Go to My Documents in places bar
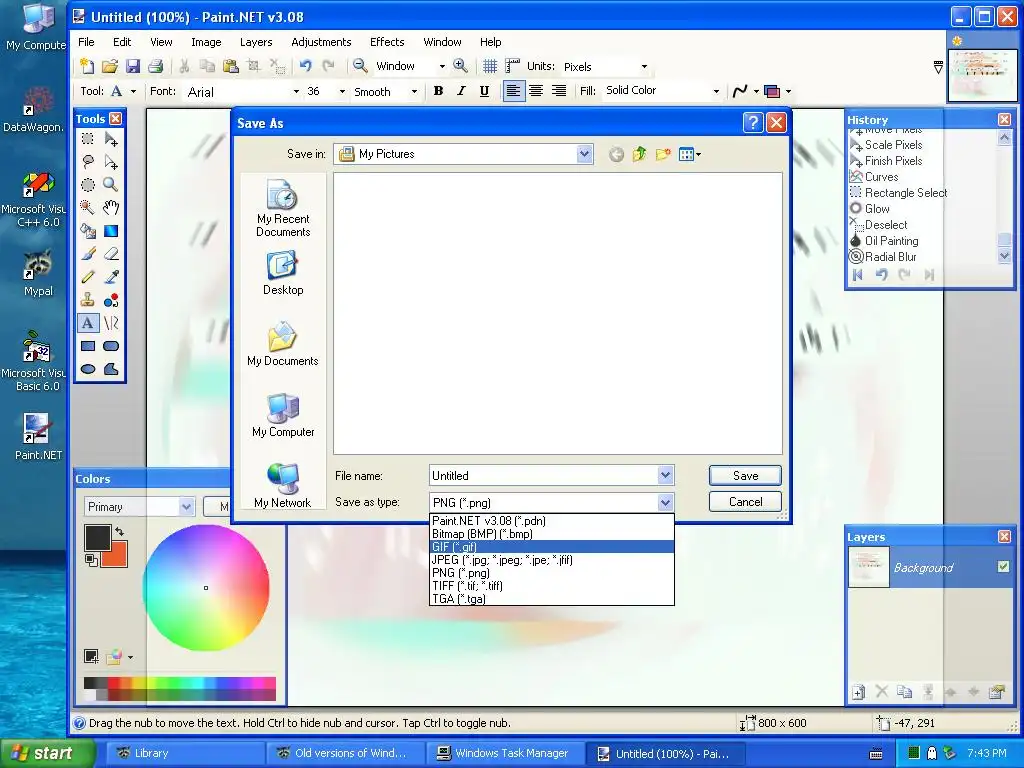Image resolution: width=1024 pixels, height=768 pixels. [283, 344]
